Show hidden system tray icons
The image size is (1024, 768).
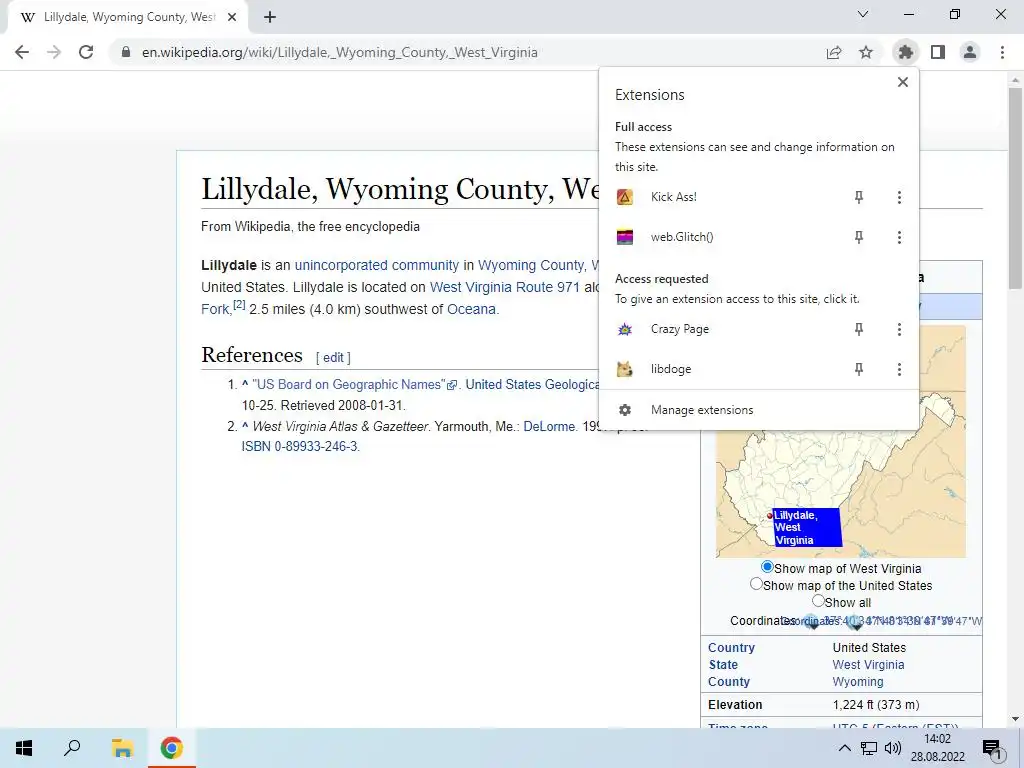click(x=844, y=748)
